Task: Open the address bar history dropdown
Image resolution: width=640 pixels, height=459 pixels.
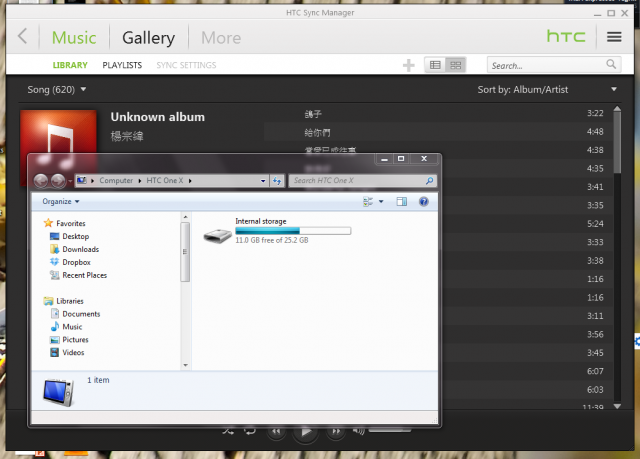Action: pos(263,181)
